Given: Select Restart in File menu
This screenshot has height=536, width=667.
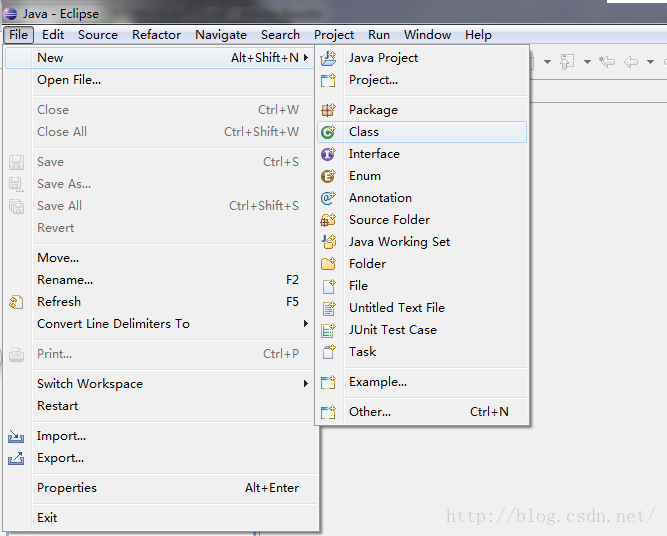Looking at the screenshot, I should point(161,406).
